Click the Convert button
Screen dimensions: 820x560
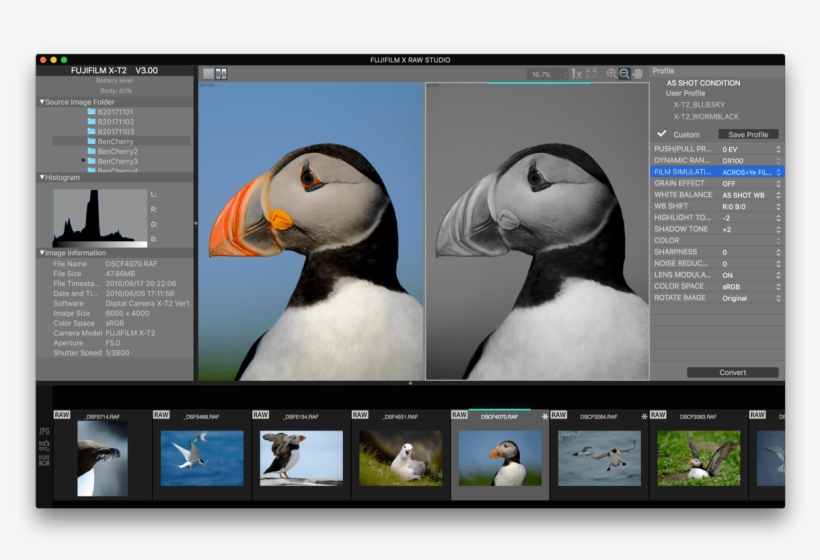tap(733, 372)
